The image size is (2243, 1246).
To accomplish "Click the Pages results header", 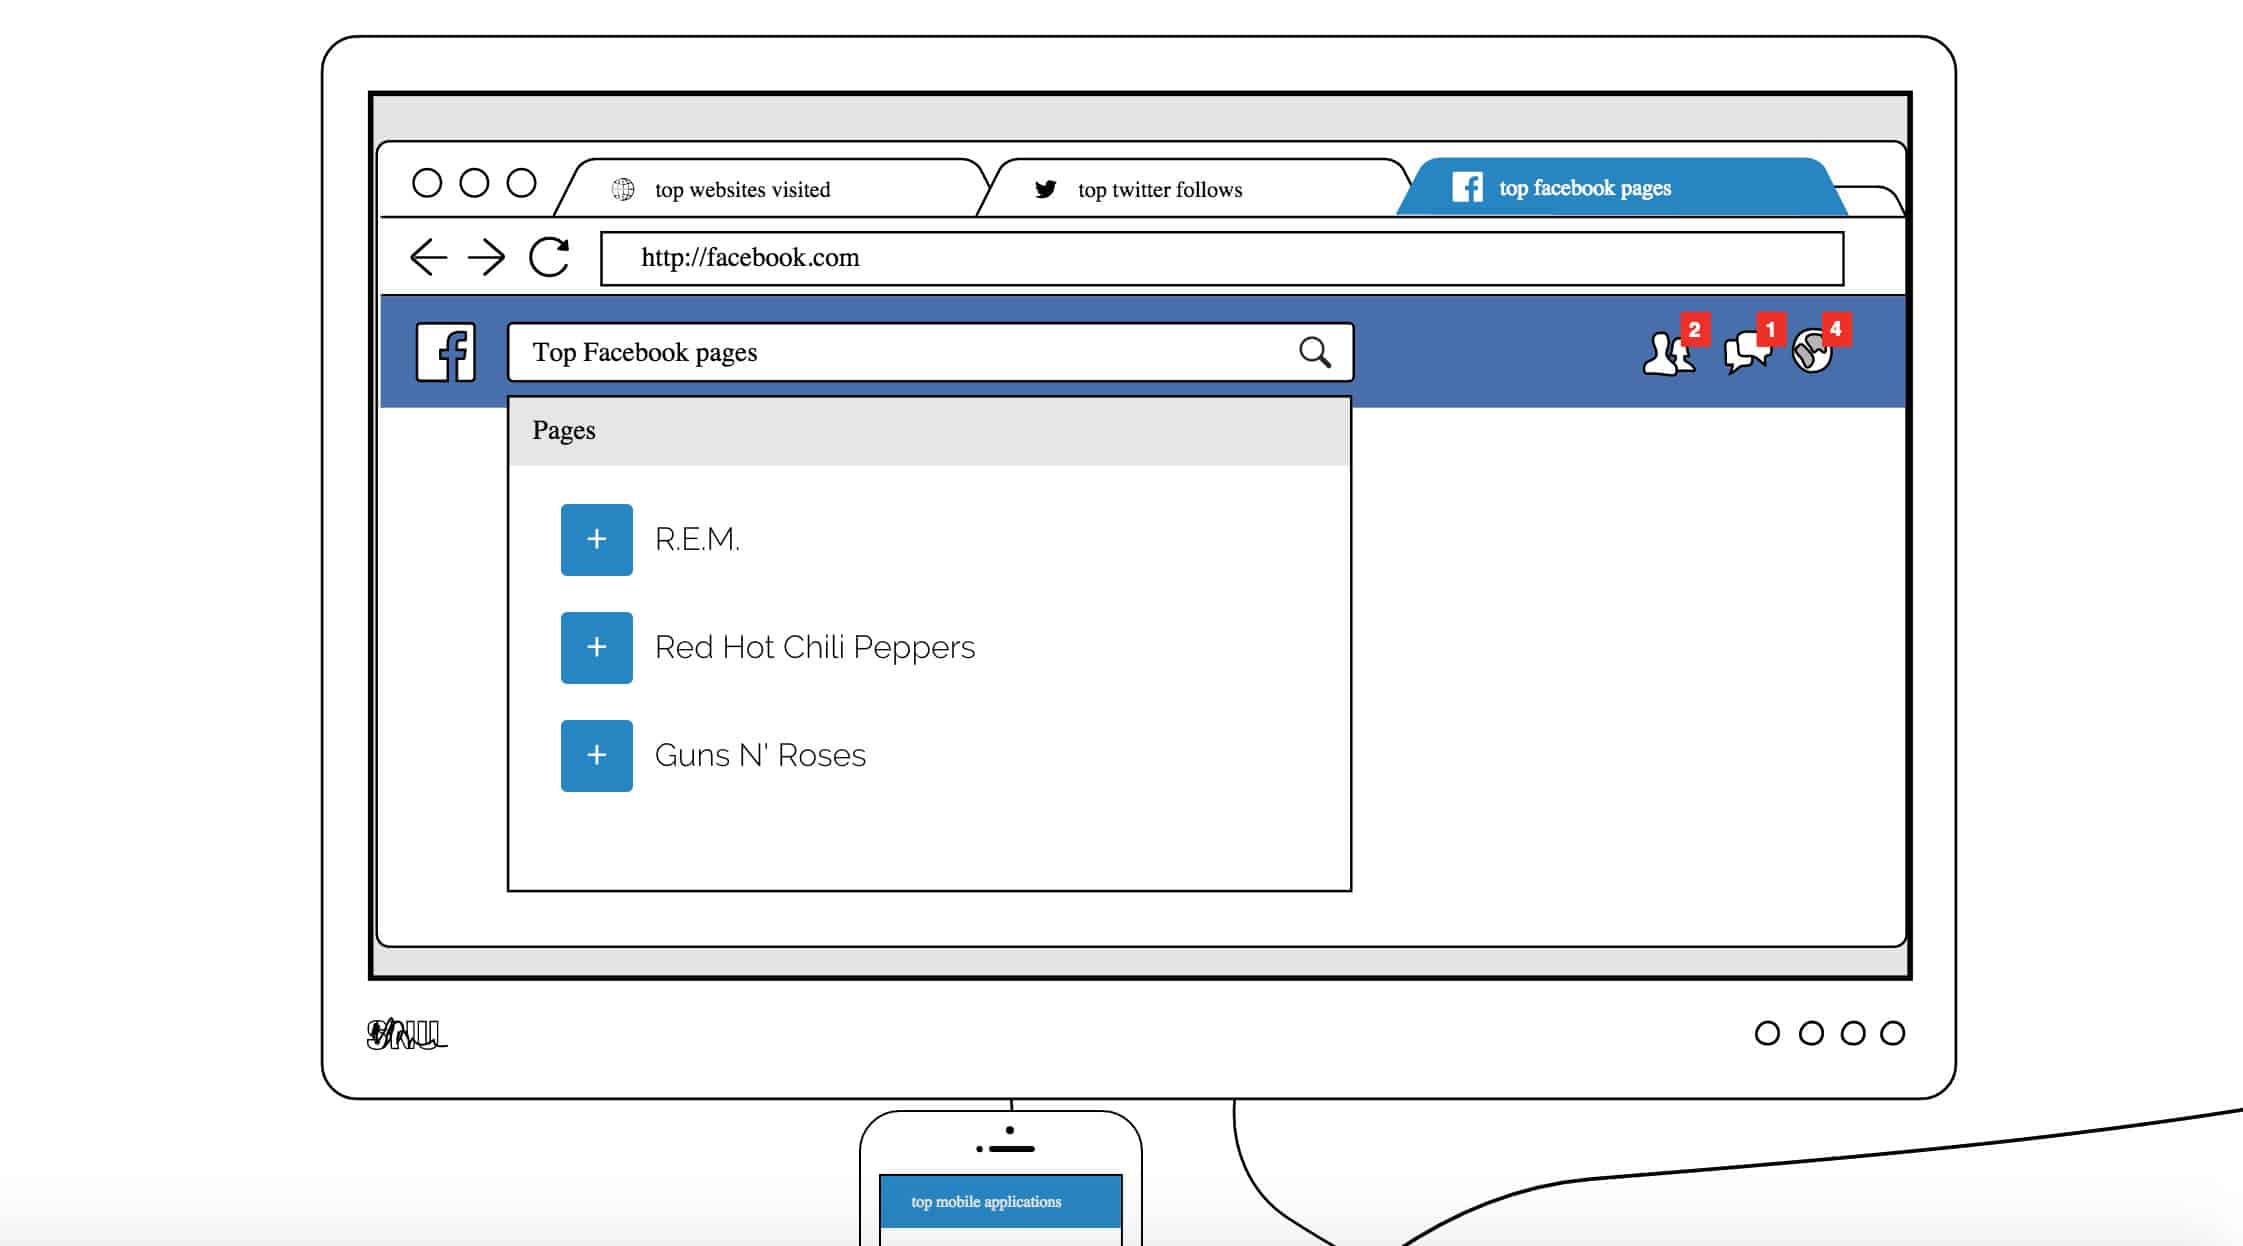I will [x=930, y=431].
